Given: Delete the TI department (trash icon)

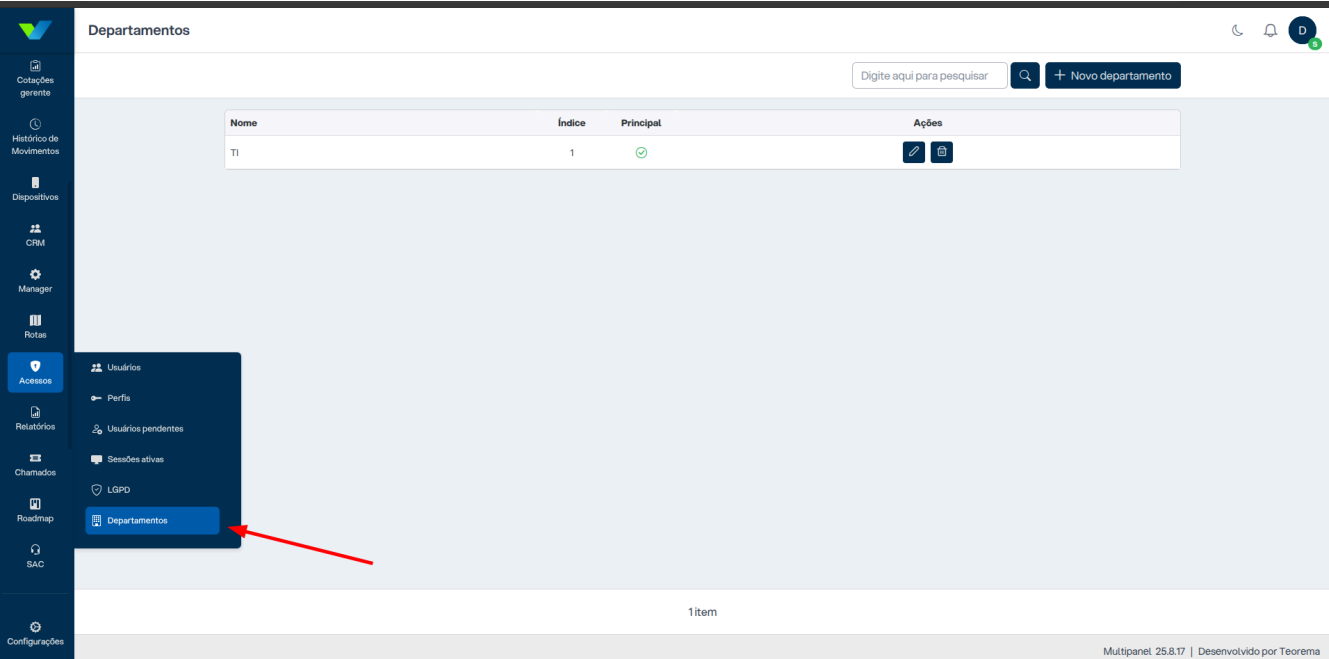Looking at the screenshot, I should click(942, 152).
